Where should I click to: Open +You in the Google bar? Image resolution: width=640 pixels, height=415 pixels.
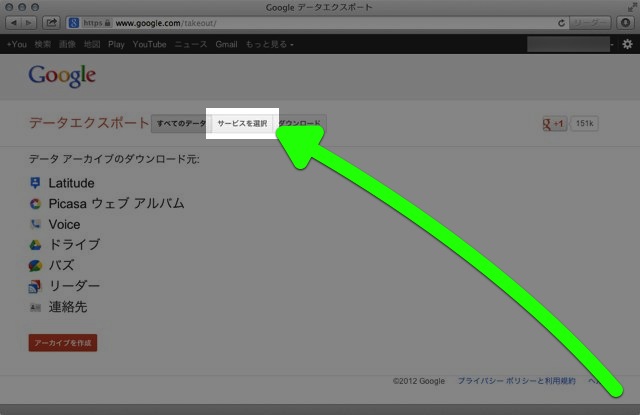tap(17, 44)
